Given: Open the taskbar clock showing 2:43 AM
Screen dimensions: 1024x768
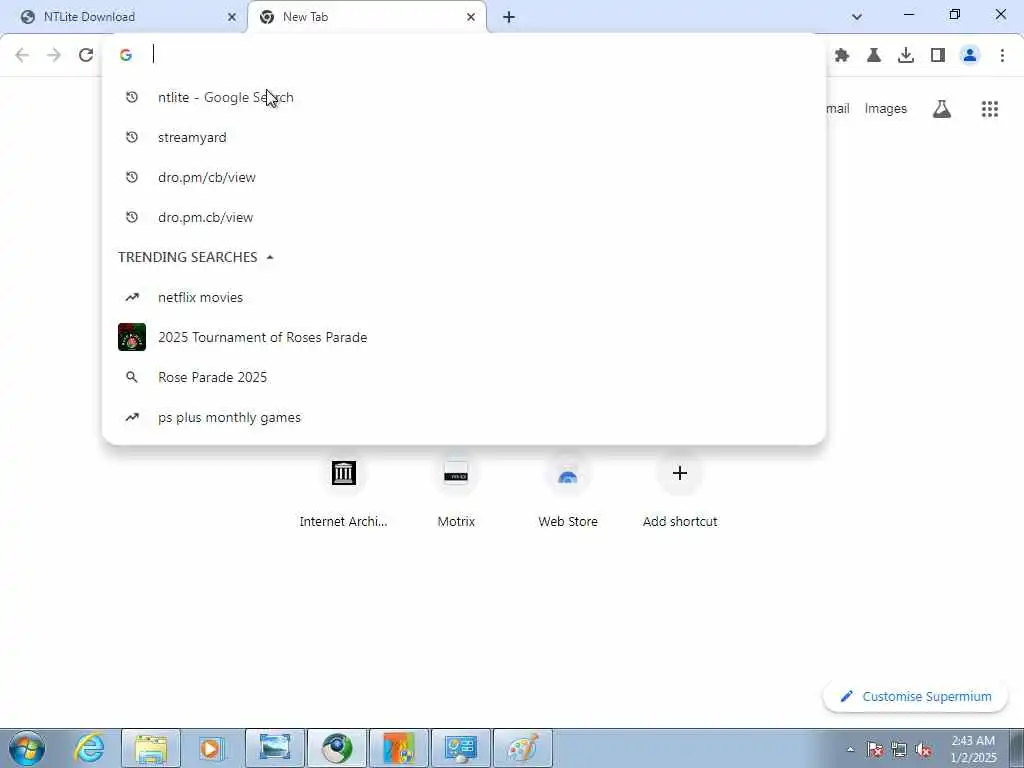Looking at the screenshot, I should pos(973,749).
